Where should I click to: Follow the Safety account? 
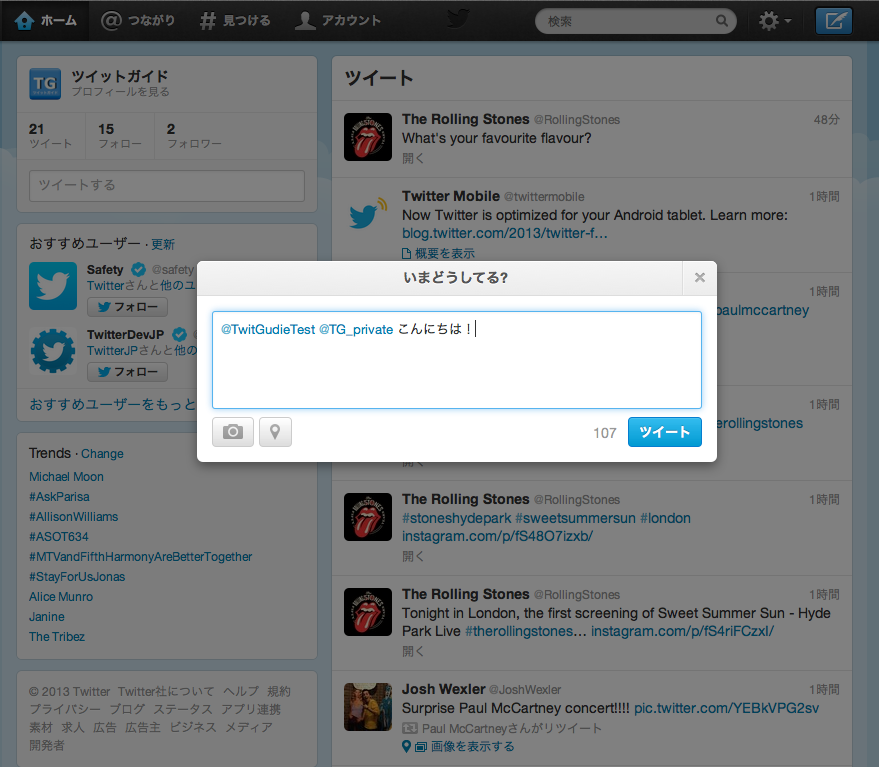pos(127,307)
